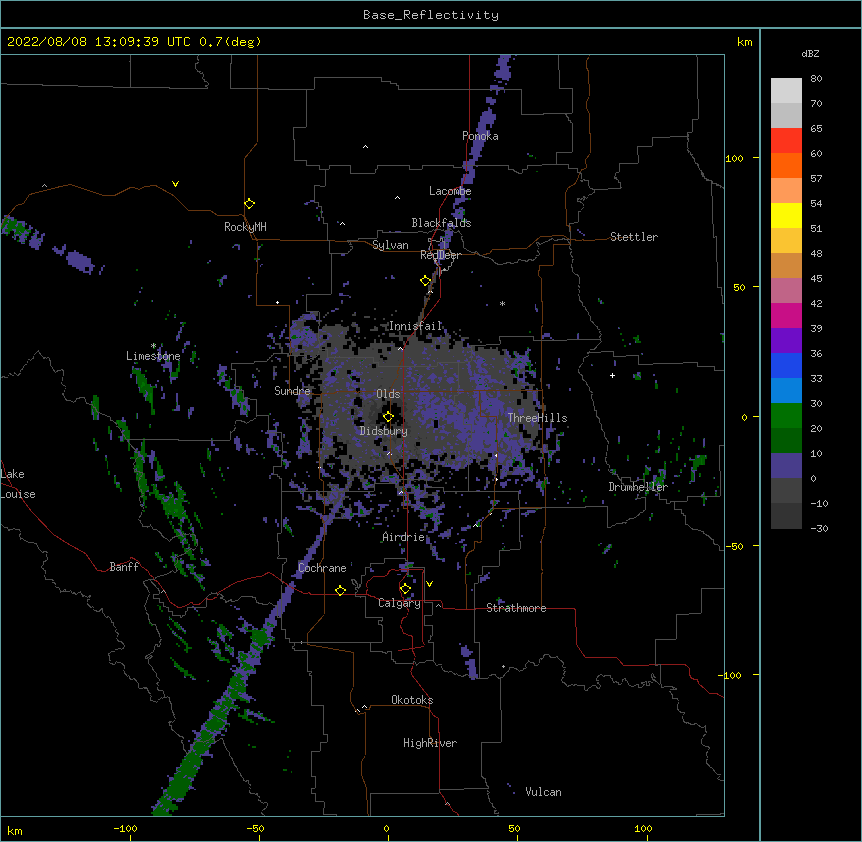The height and width of the screenshot is (842, 862).
Task: Click the white caret marker west of Ponoka
Action: pos(366,147)
